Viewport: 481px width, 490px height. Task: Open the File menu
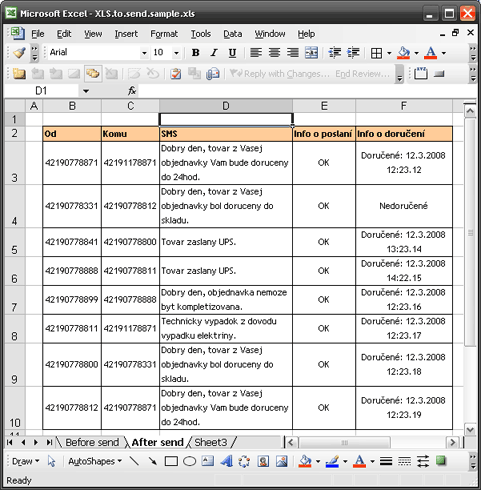point(38,34)
